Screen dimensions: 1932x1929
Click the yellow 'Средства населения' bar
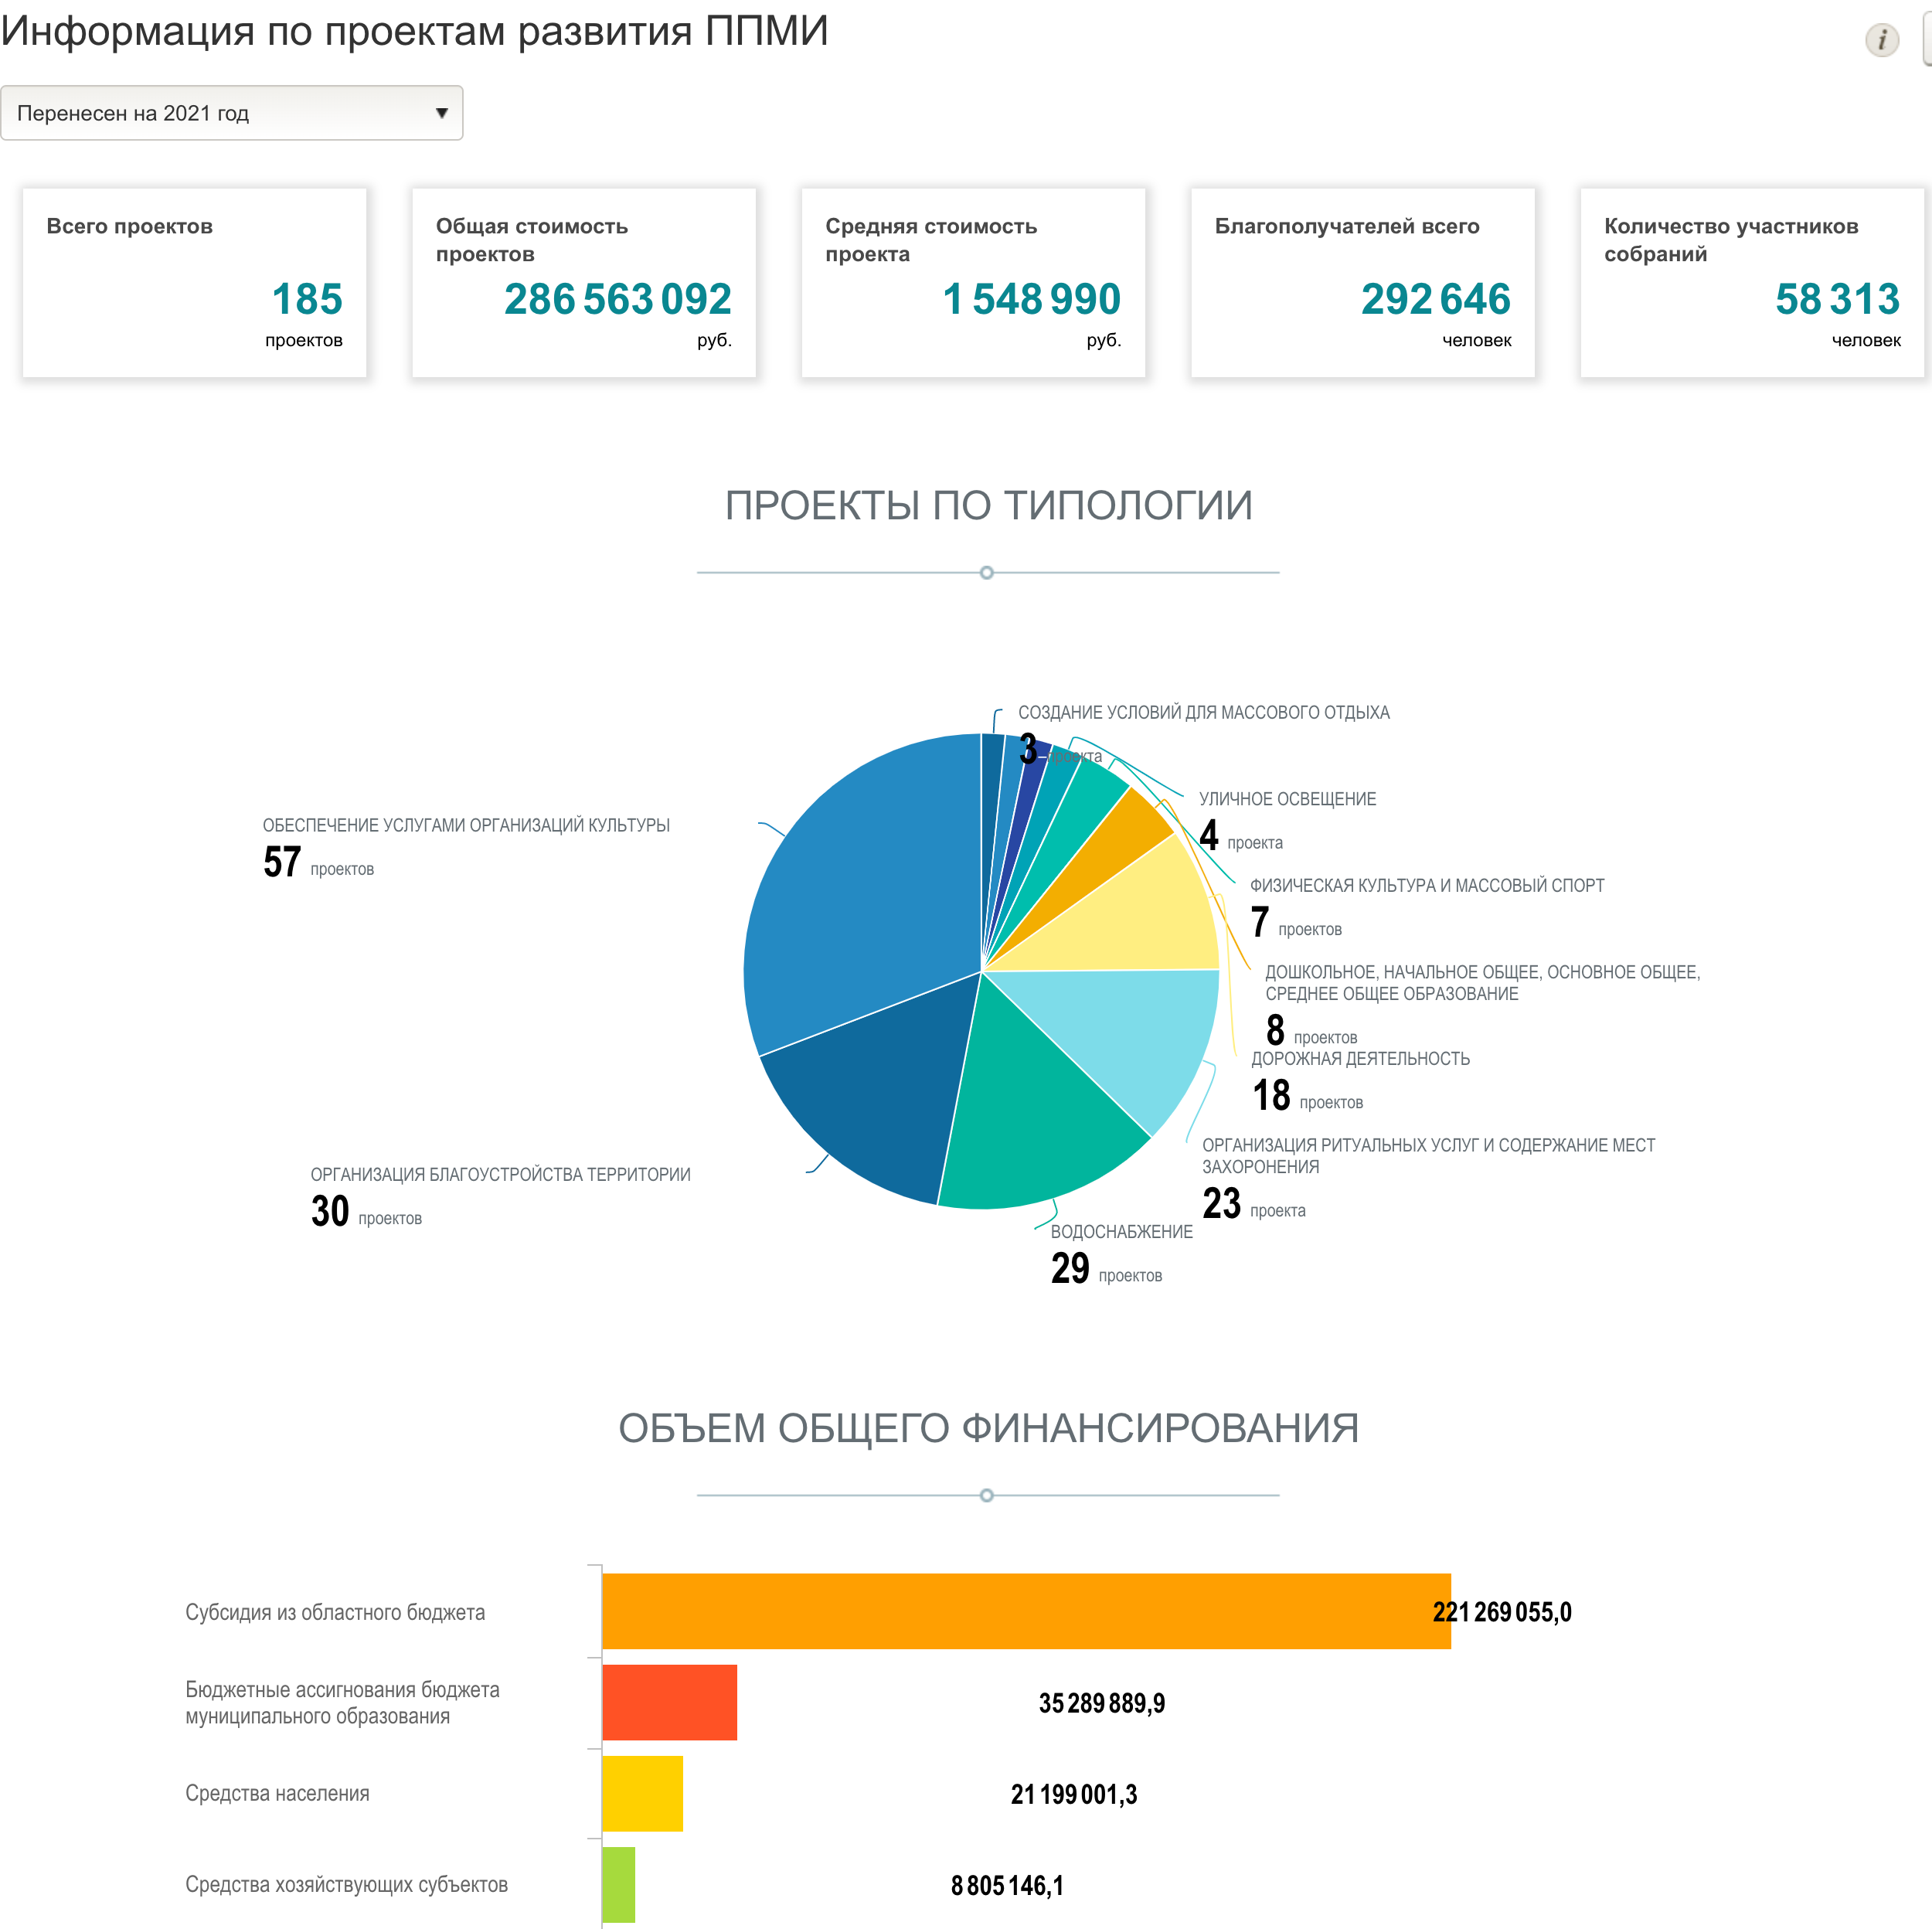pos(642,1793)
